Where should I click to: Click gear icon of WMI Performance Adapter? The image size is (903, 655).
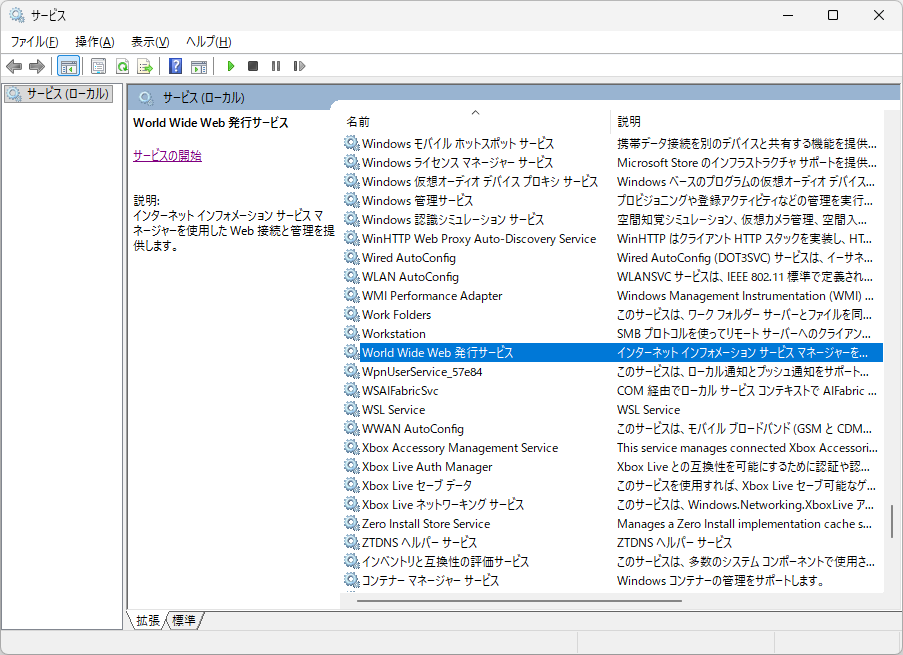[x=351, y=295]
